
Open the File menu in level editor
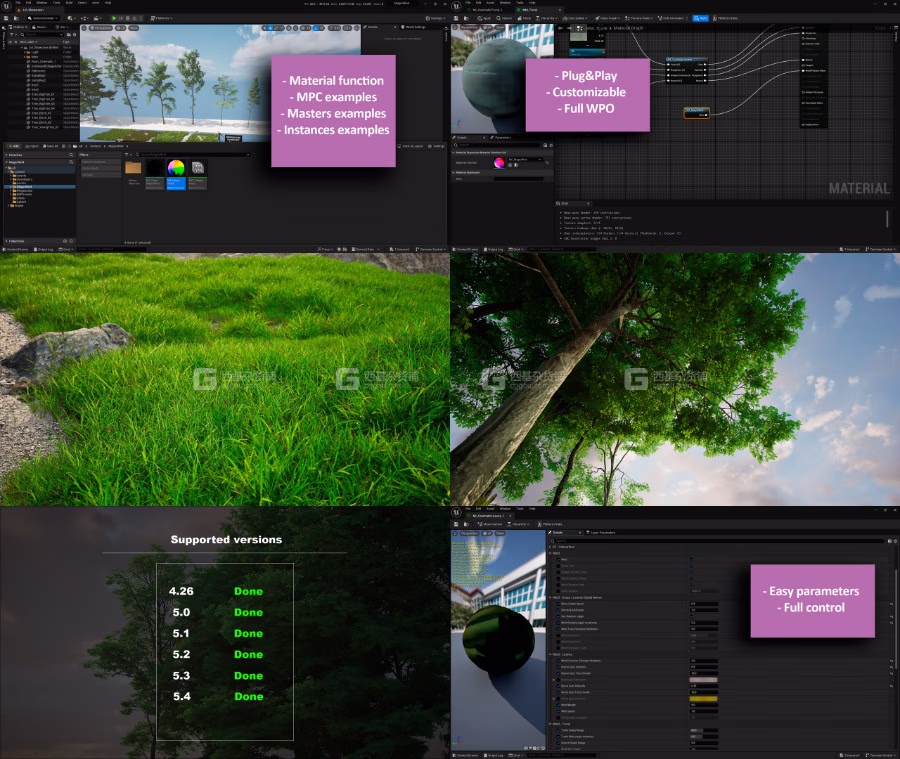tap(18, 3)
